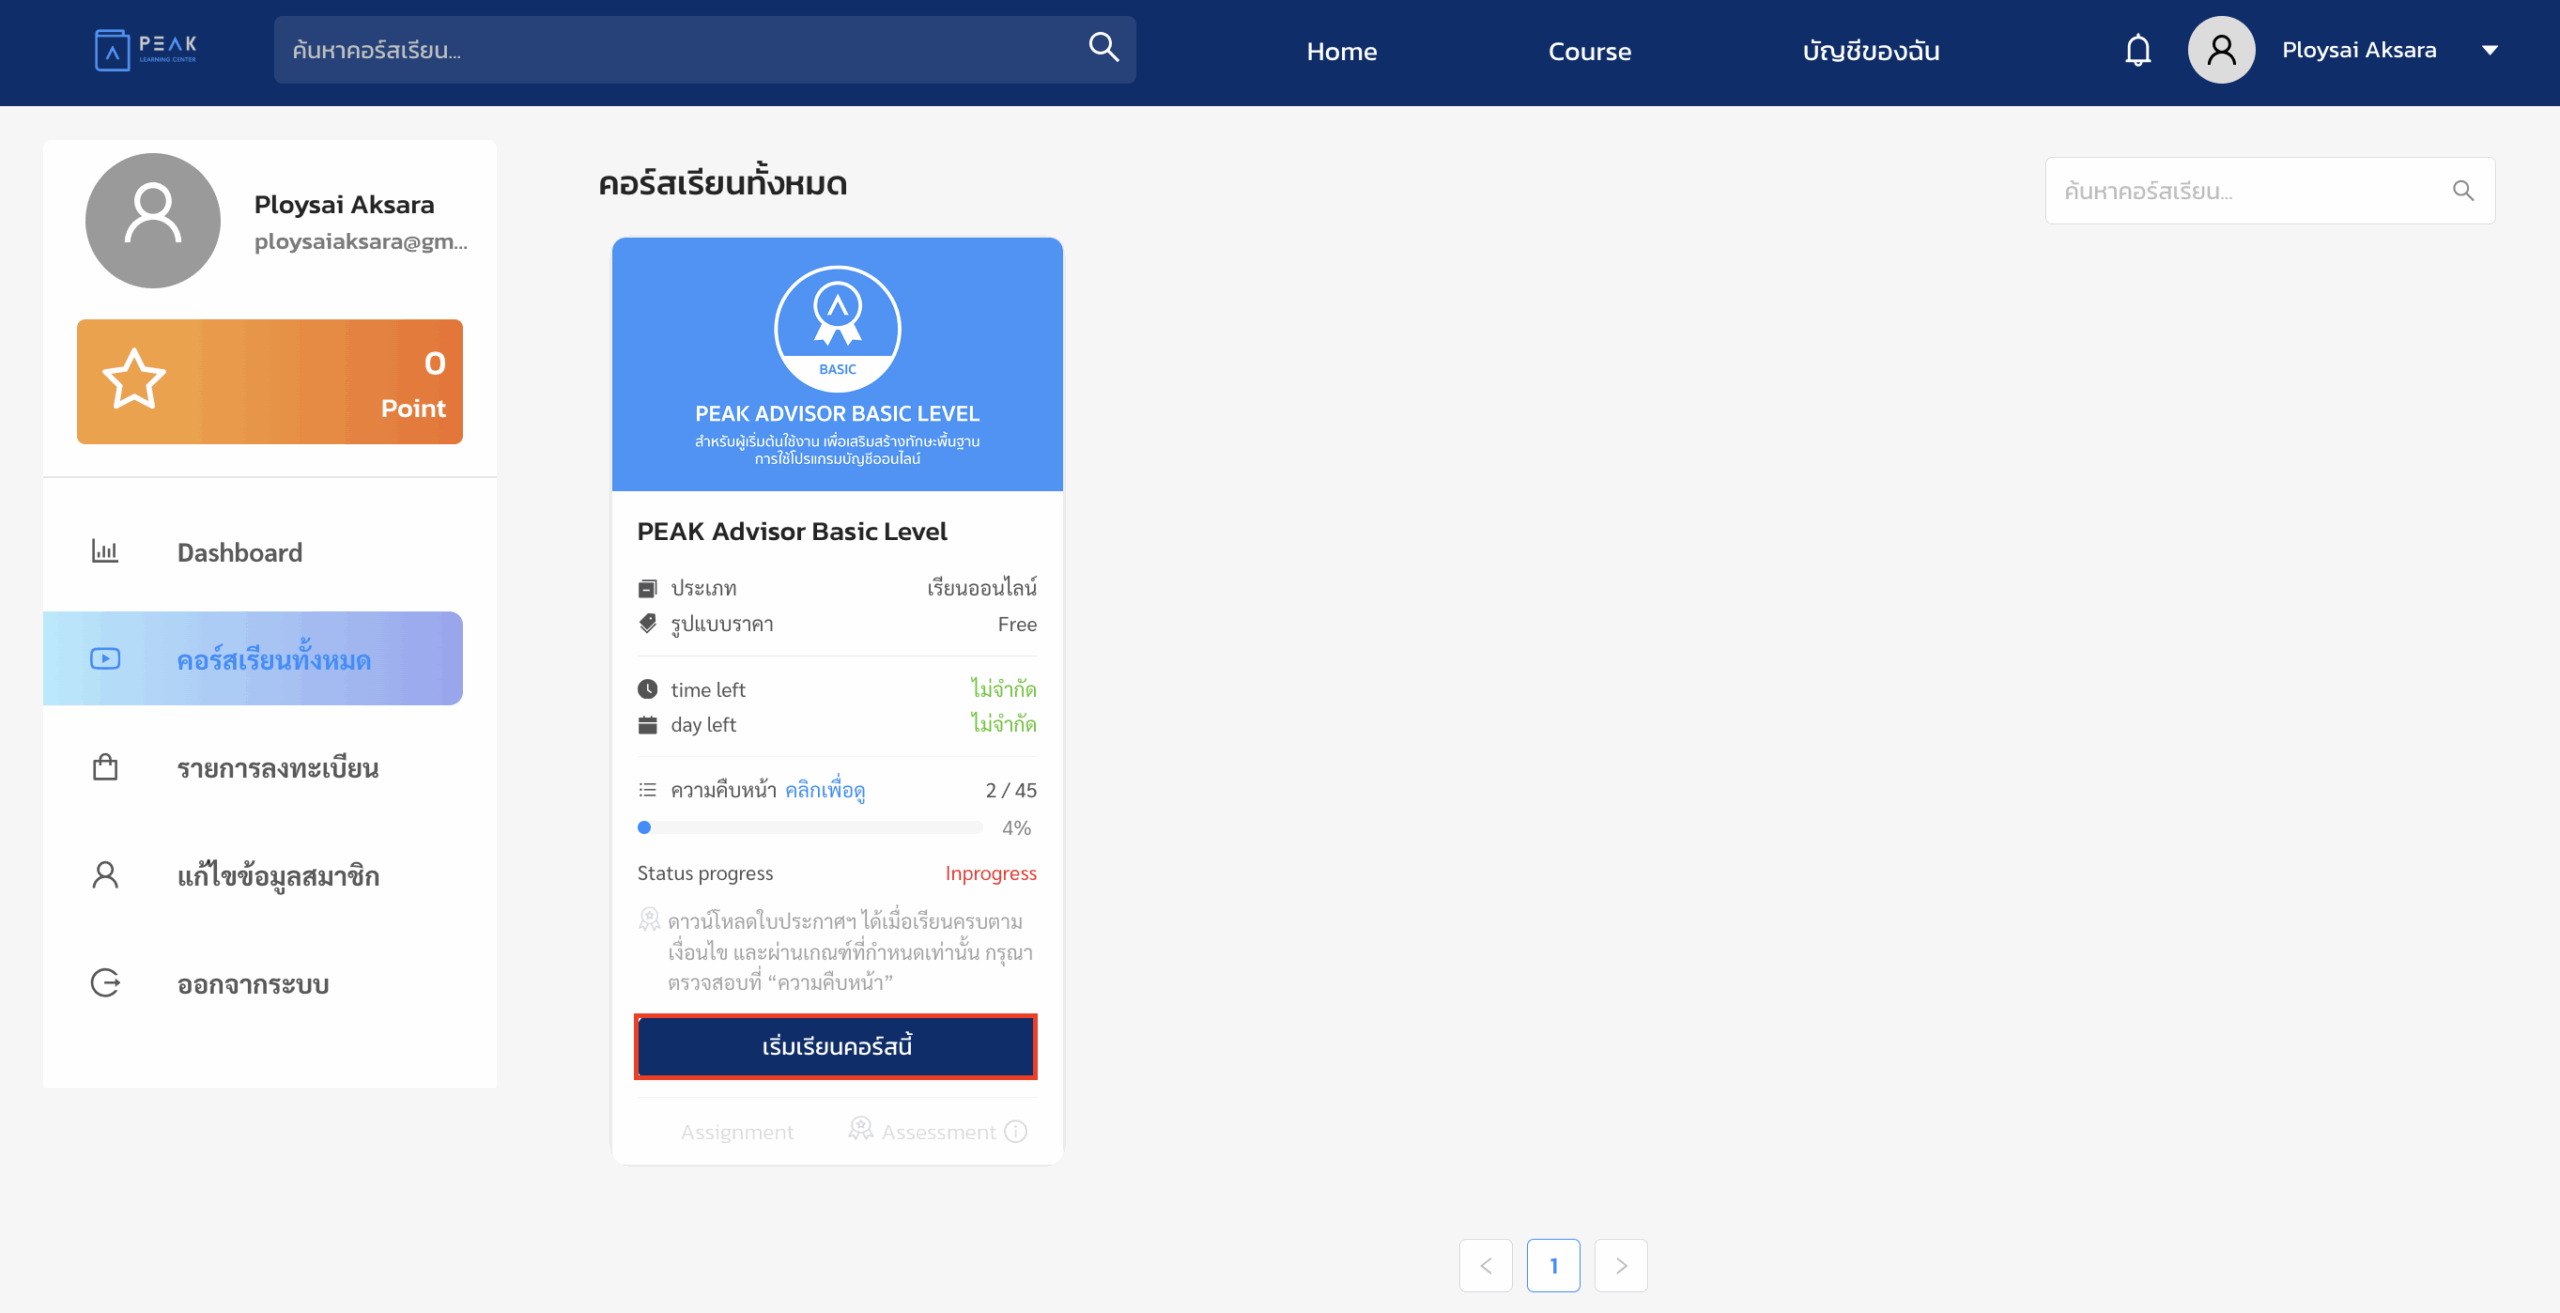The width and height of the screenshot is (2560, 1313).
Task: Click the เริ่มเรียนคอร์สนี้ button
Action: point(836,1046)
